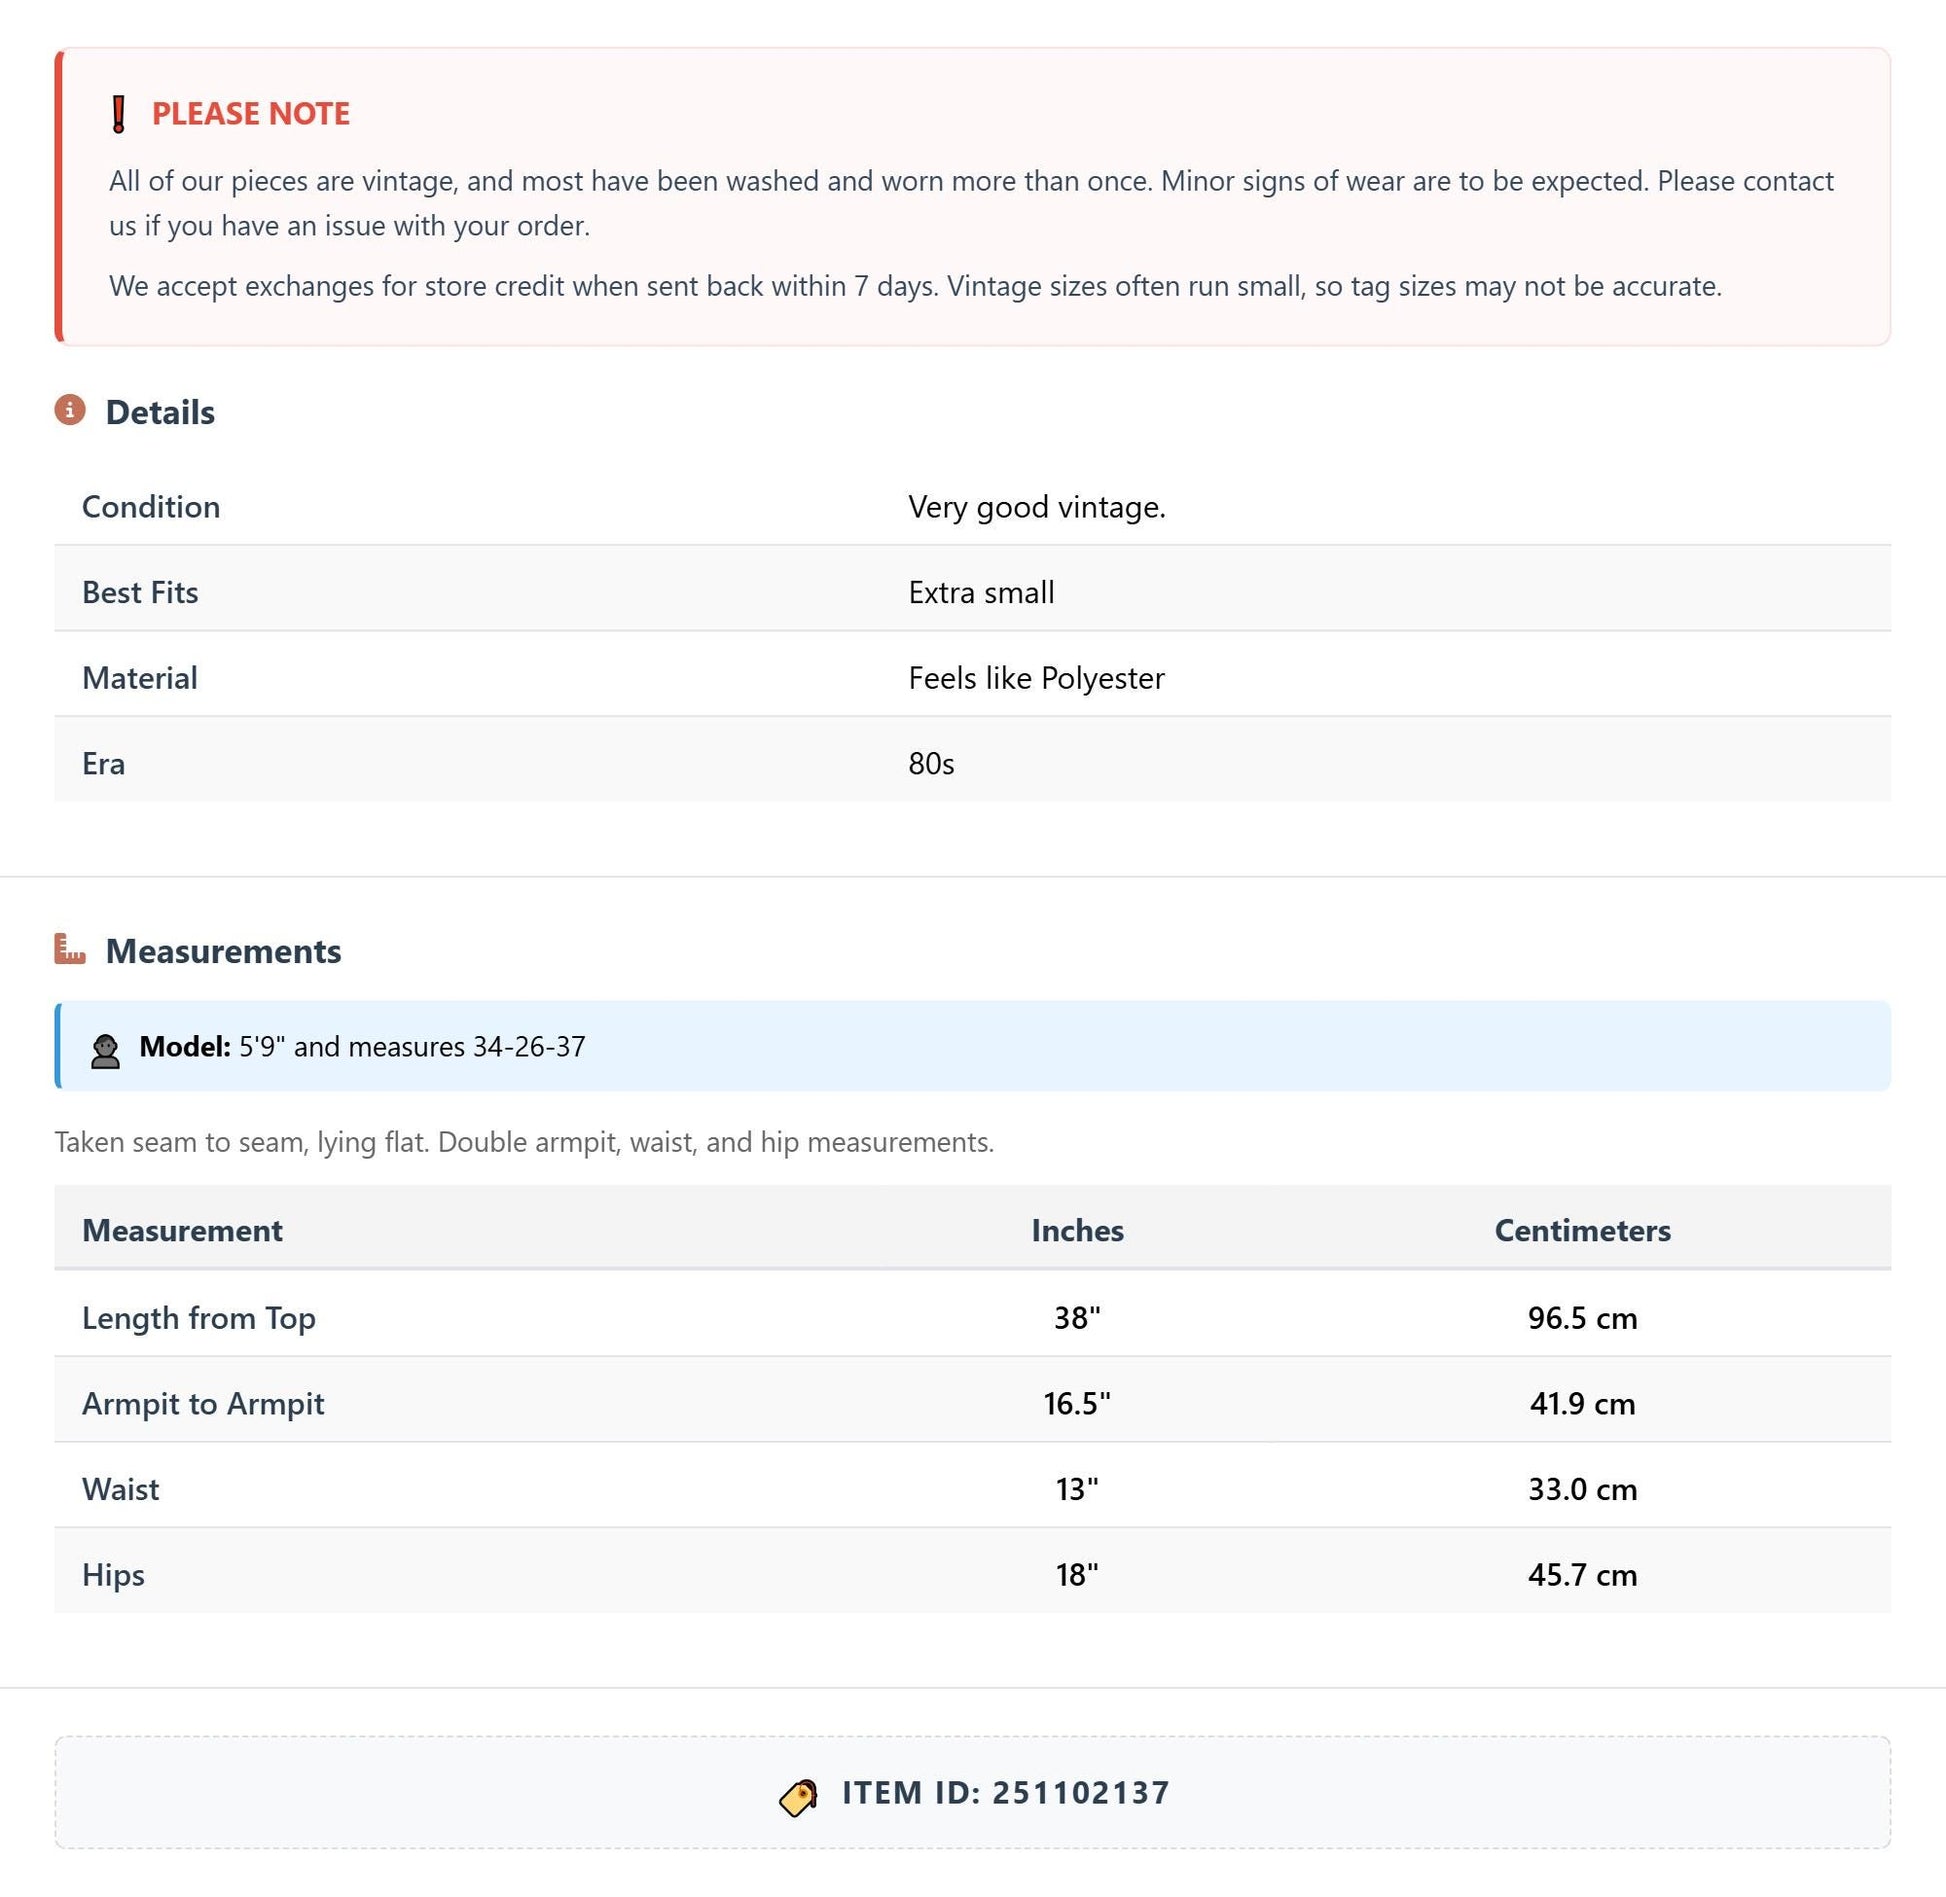Image resolution: width=1946 pixels, height=1897 pixels.
Task: Click the red exclamation mark icon
Action: click(119, 114)
